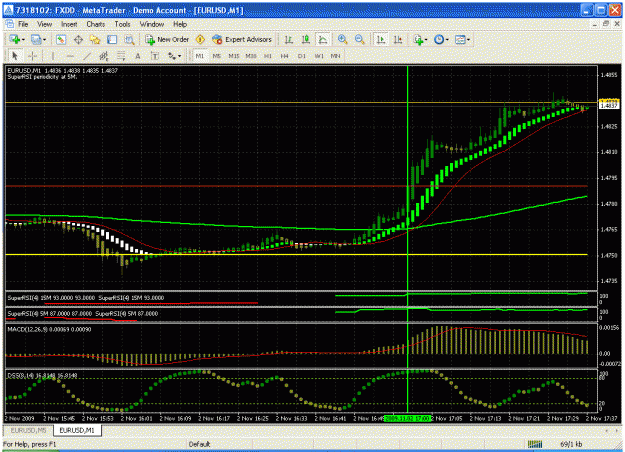
Task: Switch chart to Bar Chart mode
Action: coord(289,39)
